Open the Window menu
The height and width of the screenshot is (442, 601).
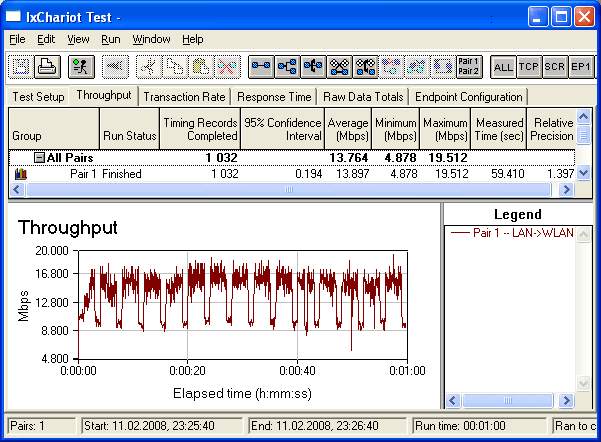(151, 39)
